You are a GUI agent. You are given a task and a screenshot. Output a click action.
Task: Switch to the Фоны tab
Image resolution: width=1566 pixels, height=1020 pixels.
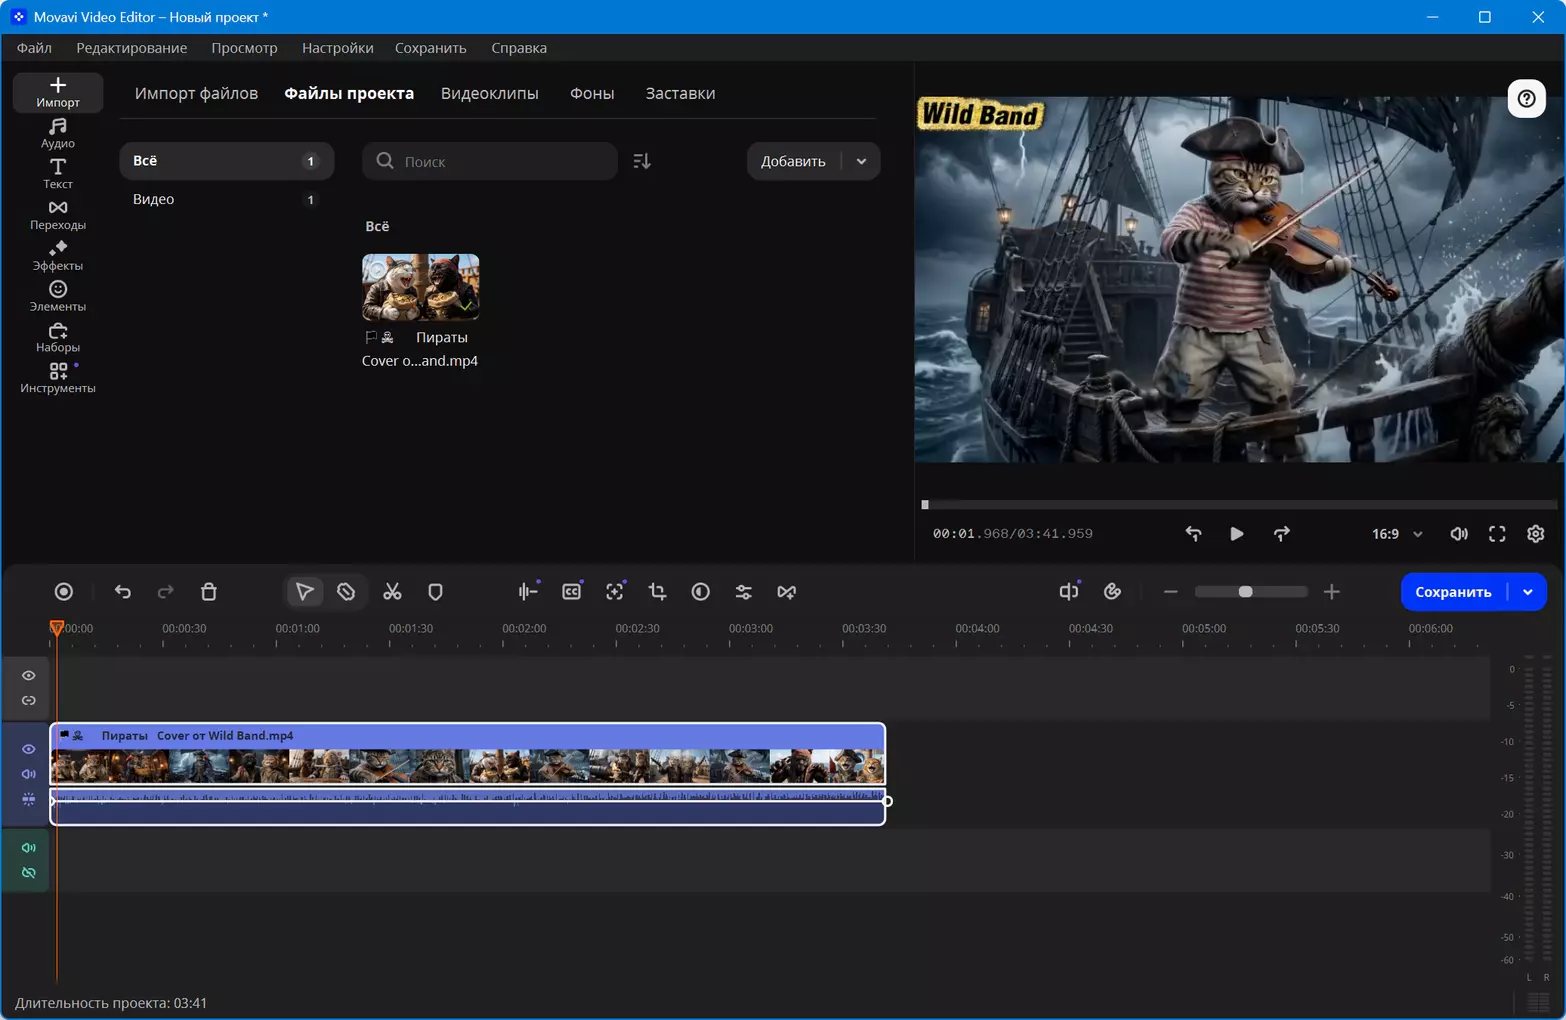tap(592, 93)
